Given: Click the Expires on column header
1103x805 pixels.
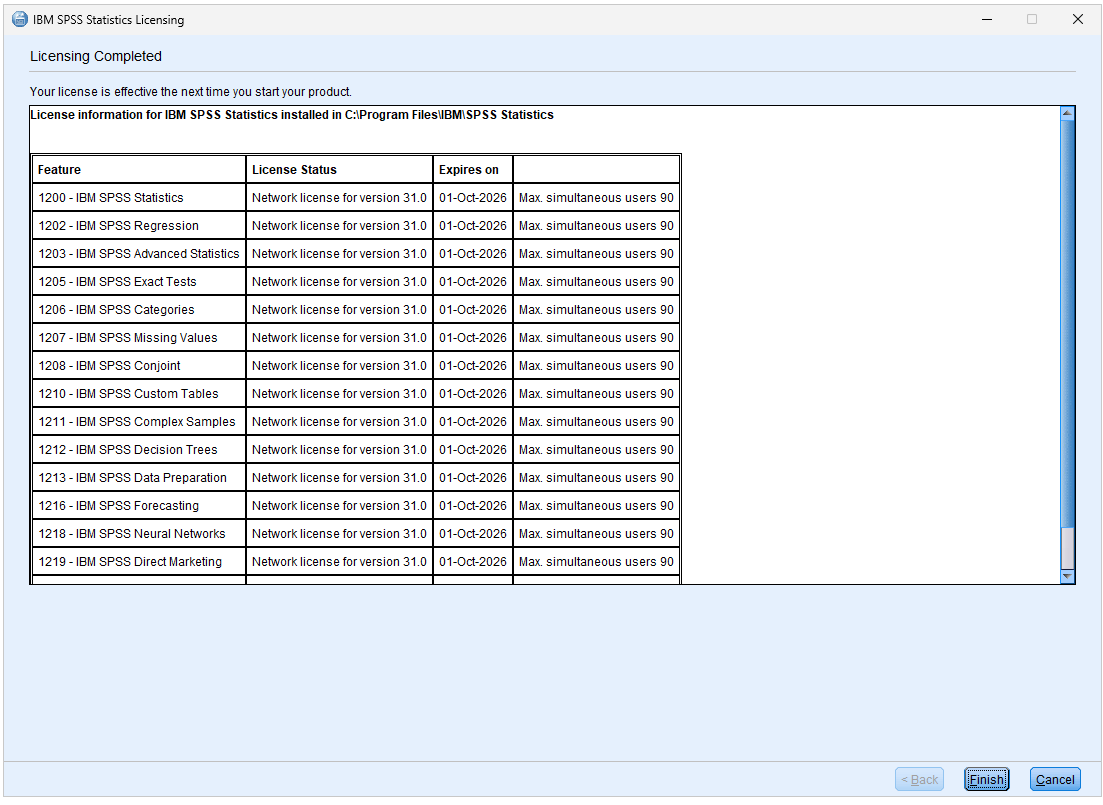Looking at the screenshot, I should pyautogui.click(x=468, y=170).
